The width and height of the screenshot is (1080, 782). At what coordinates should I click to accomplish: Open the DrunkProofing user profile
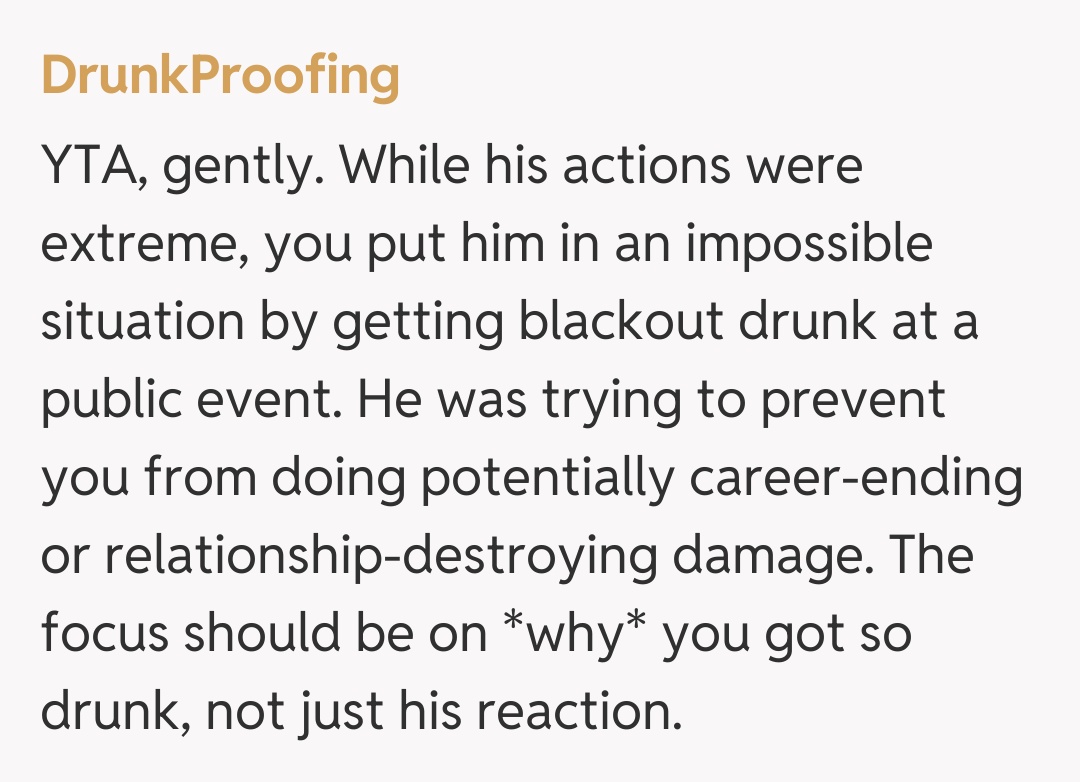(x=220, y=75)
